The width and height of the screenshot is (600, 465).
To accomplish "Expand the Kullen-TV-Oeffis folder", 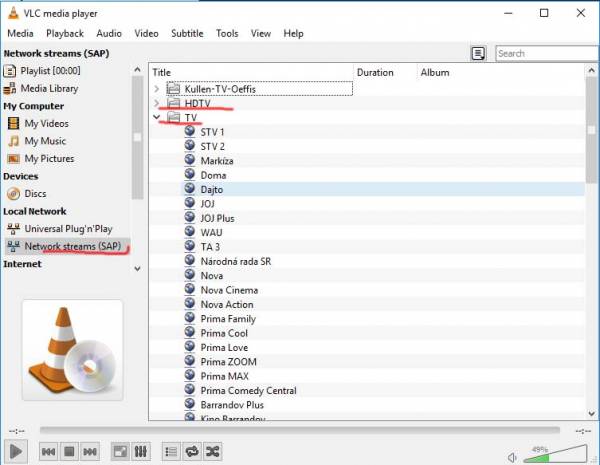I will tap(157, 89).
